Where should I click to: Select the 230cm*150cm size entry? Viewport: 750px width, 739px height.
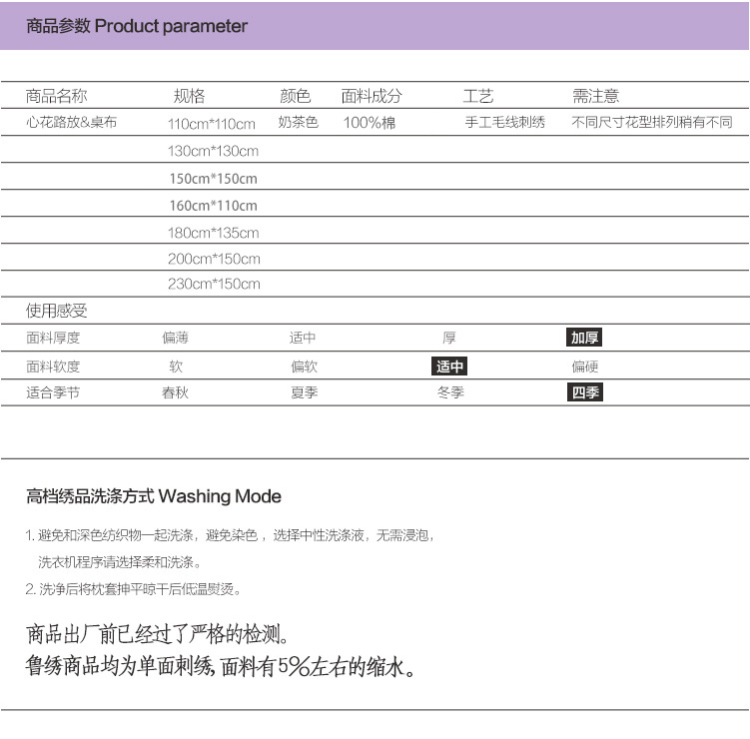[x=213, y=284]
